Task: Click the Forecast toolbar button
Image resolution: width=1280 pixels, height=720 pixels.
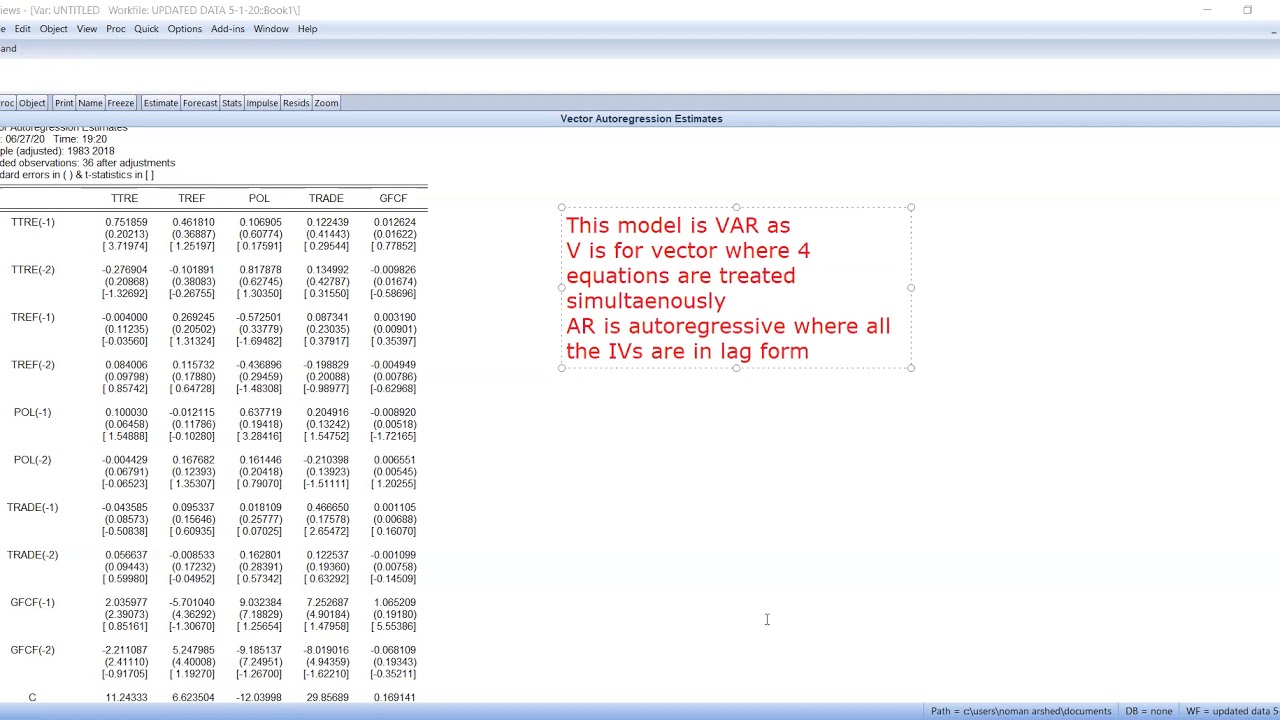Action: [x=200, y=103]
